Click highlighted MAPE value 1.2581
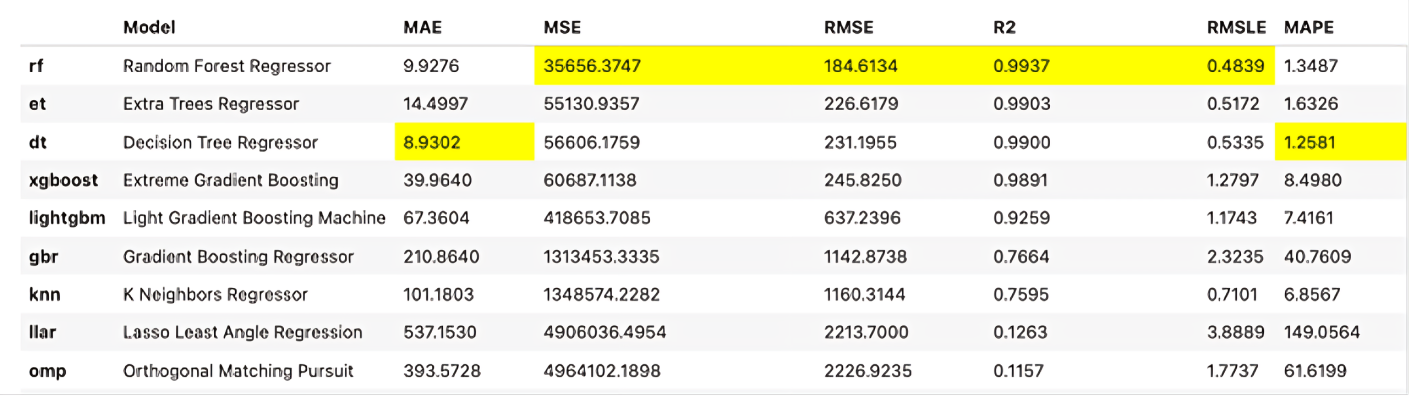Image resolution: width=1411 pixels, height=398 pixels. click(x=1309, y=143)
